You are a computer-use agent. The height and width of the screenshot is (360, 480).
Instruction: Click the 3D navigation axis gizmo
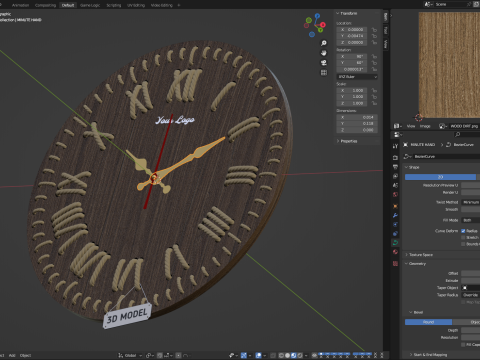click(315, 25)
